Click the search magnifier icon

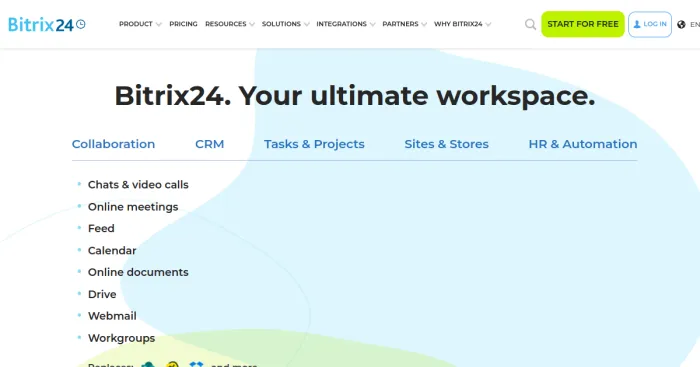(x=530, y=24)
